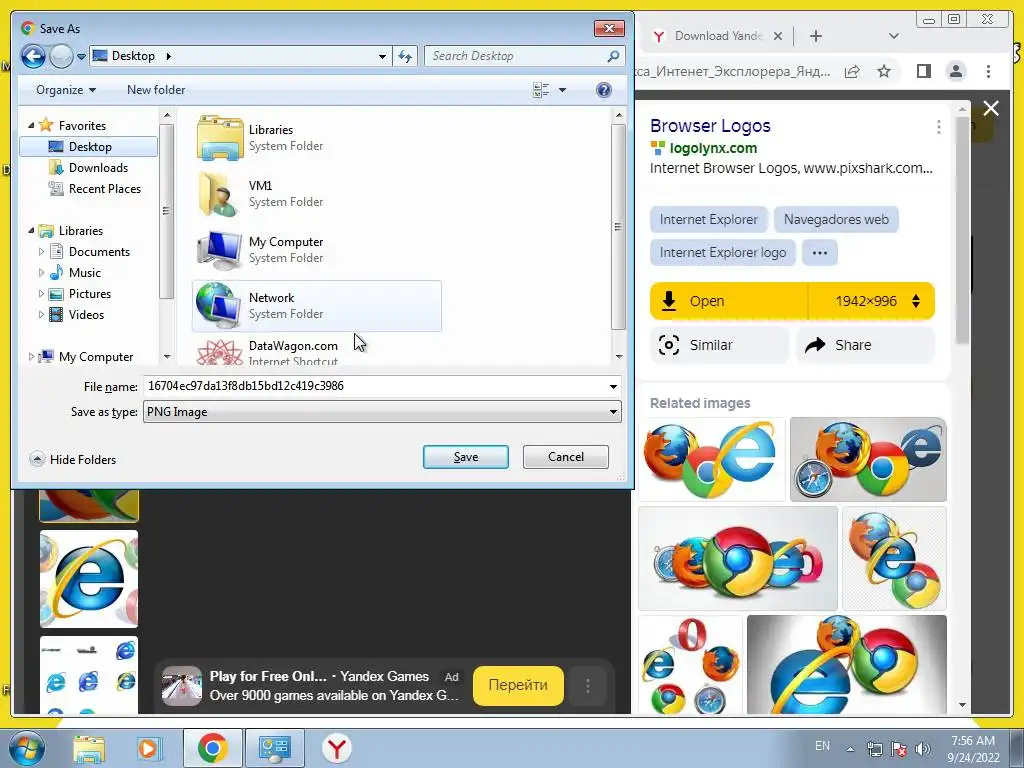The height and width of the screenshot is (768, 1024).
Task: Open the recent locations dropdown arrow
Action: click(81, 57)
